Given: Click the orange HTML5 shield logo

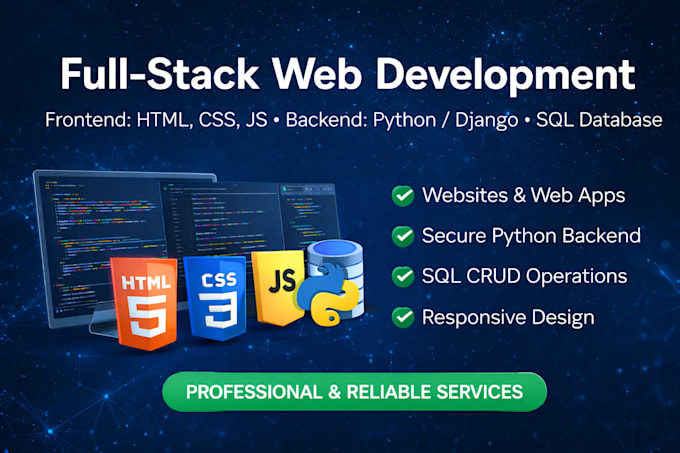Looking at the screenshot, I should (x=144, y=303).
